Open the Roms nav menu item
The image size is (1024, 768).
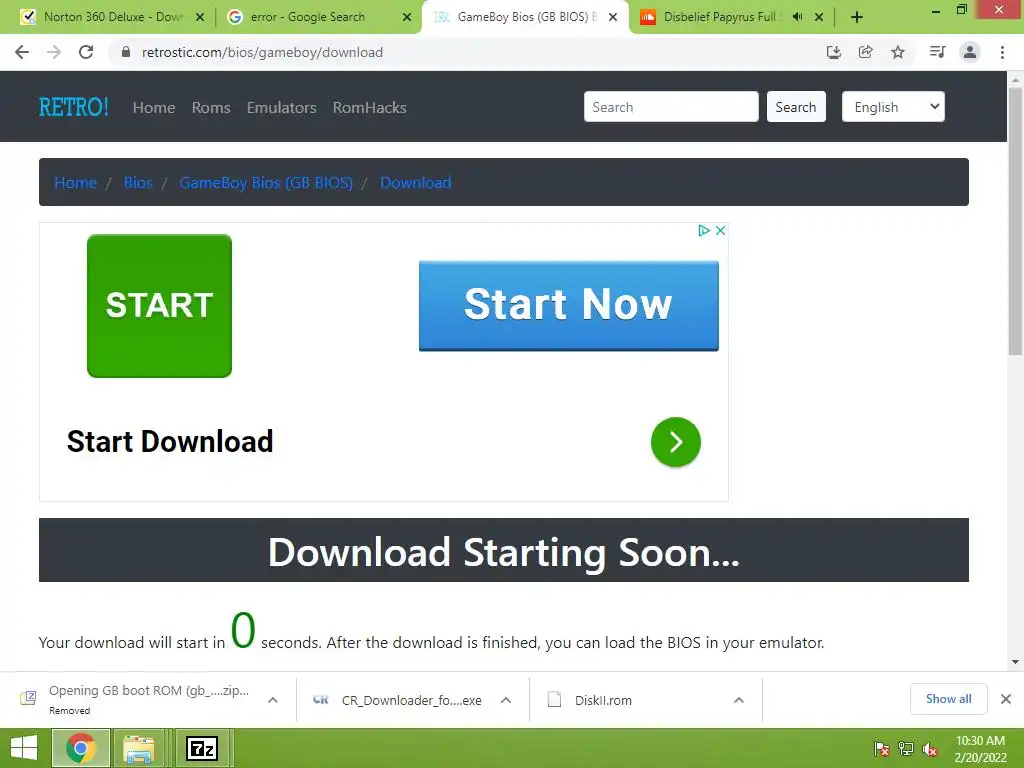click(x=211, y=108)
